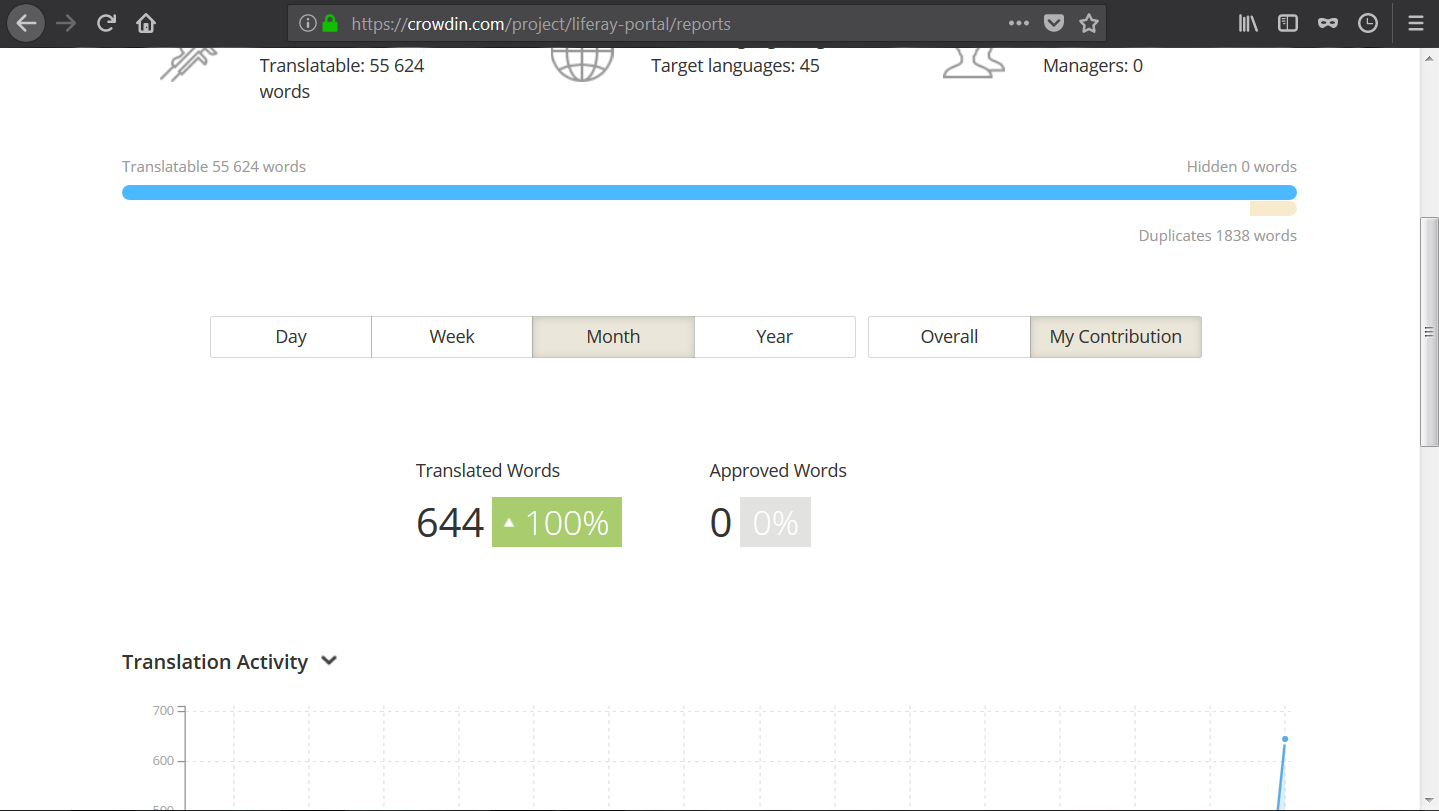Select the Day period option
The image size is (1439, 811).
pos(291,337)
